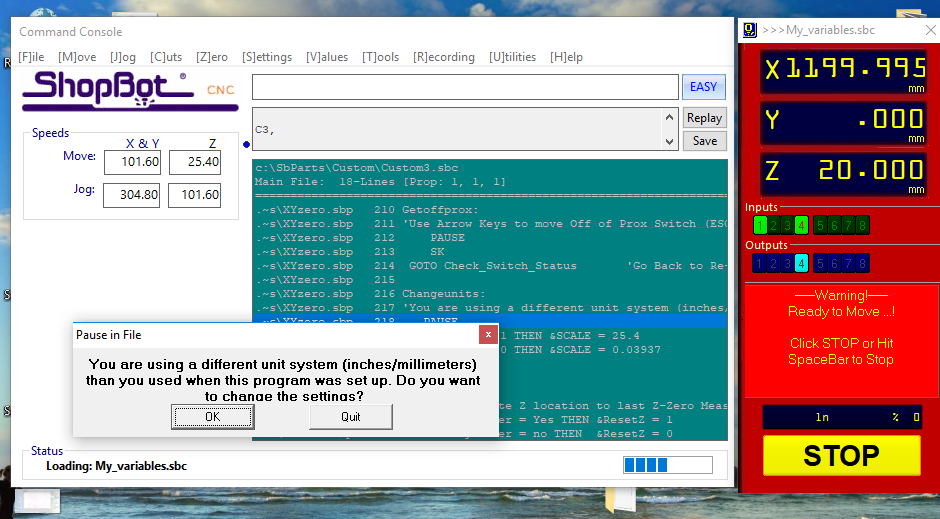This screenshot has width=940, height=519.
Task: Click the Loading: My_variables.sbc status text
Action: (x=117, y=466)
